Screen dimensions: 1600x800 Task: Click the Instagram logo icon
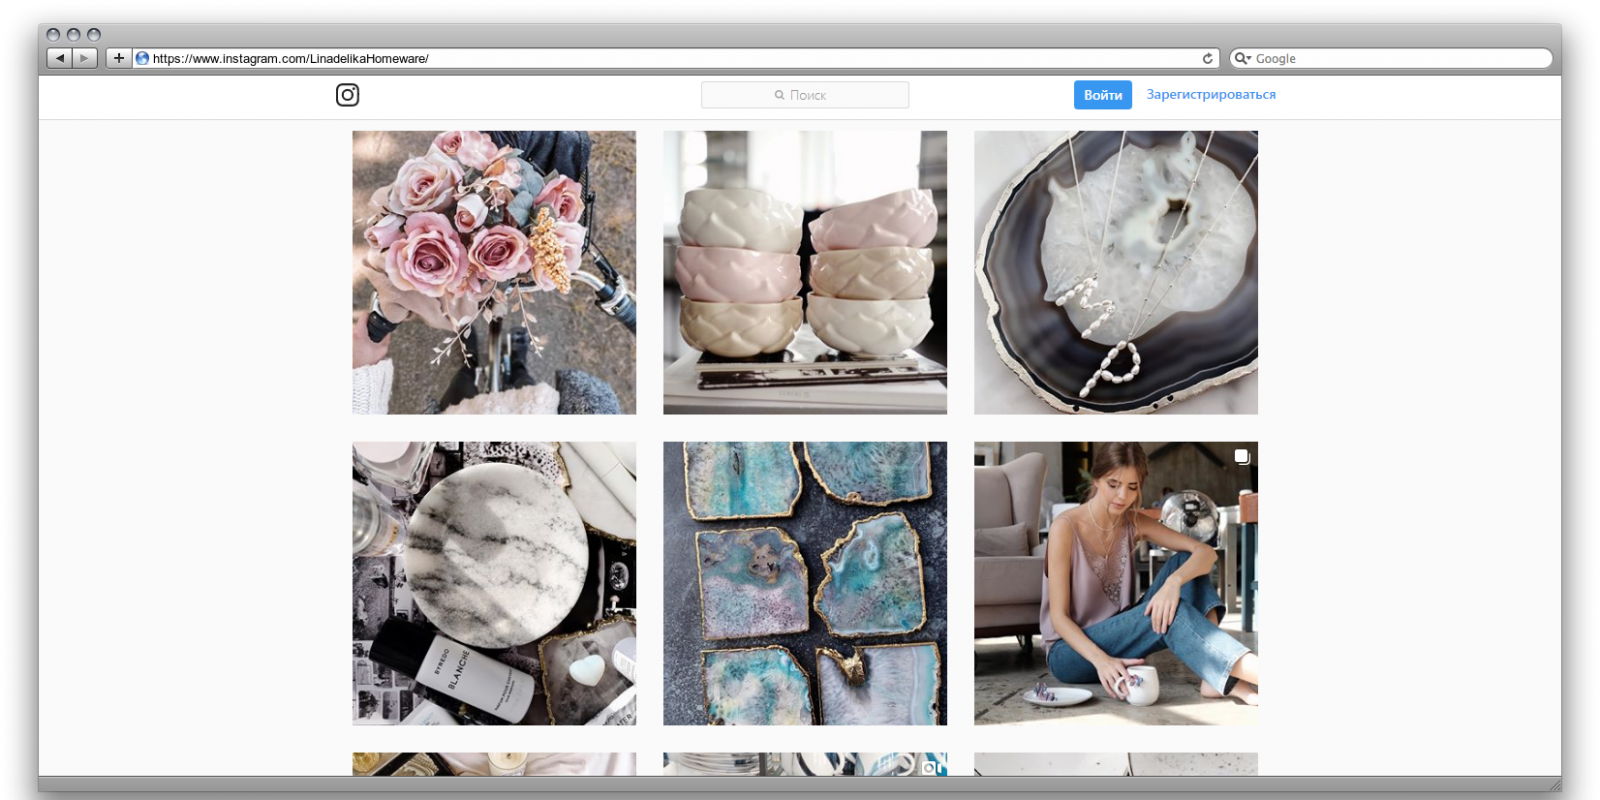click(x=347, y=95)
